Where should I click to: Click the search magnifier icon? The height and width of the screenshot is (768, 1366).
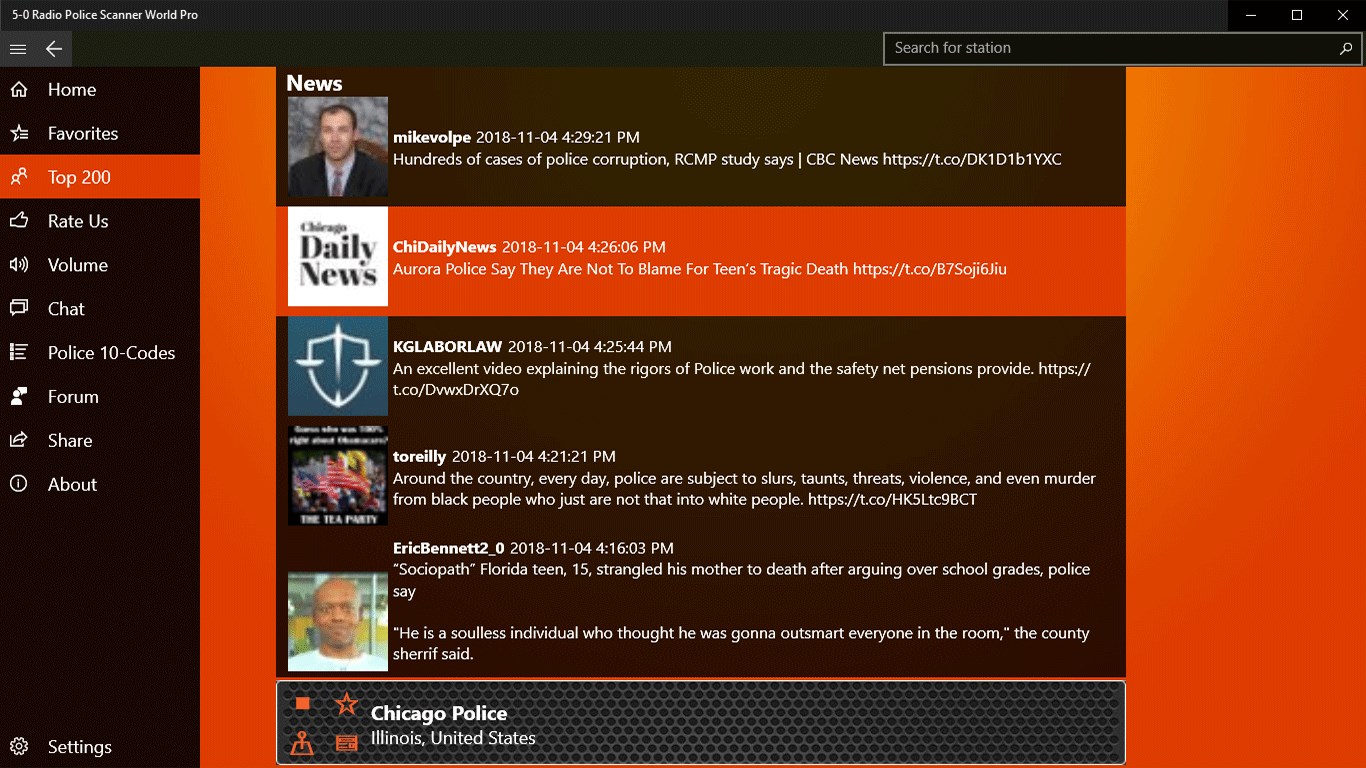pyautogui.click(x=1346, y=48)
